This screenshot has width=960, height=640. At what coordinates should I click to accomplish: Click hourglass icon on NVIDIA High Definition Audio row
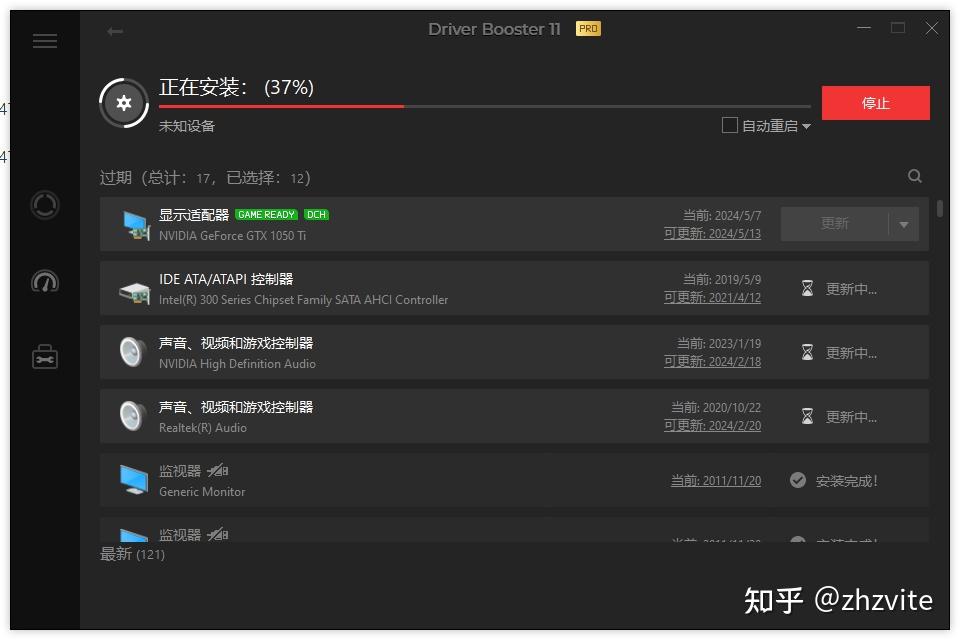coord(808,352)
